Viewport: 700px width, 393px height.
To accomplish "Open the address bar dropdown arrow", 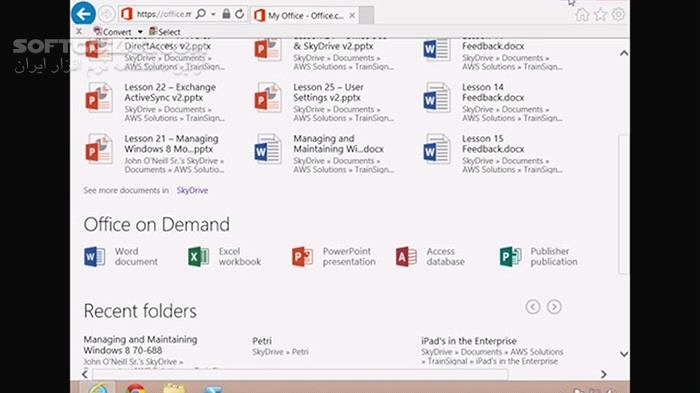I will (x=213, y=15).
